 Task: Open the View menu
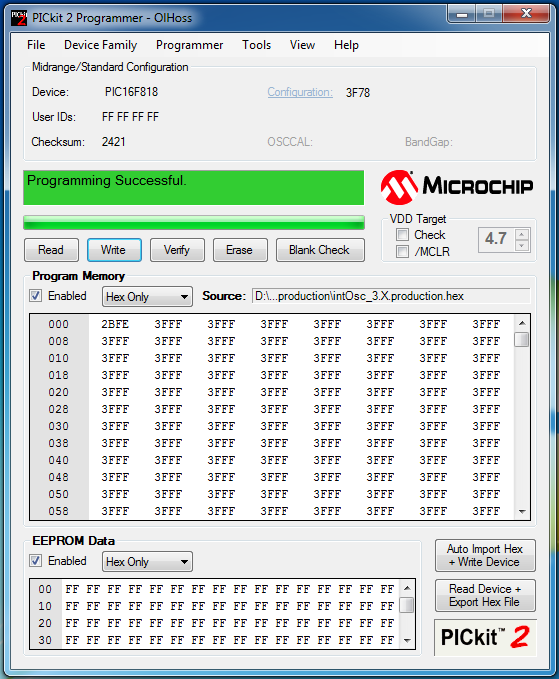[x=302, y=45]
